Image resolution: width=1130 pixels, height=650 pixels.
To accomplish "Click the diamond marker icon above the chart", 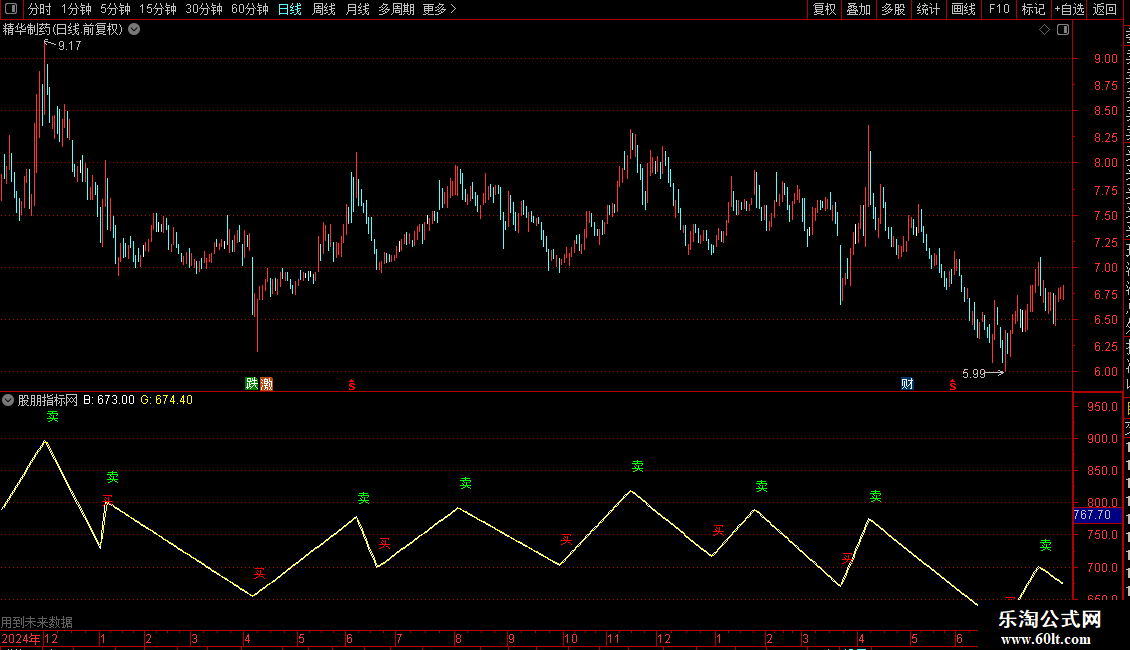I will tap(1044, 30).
